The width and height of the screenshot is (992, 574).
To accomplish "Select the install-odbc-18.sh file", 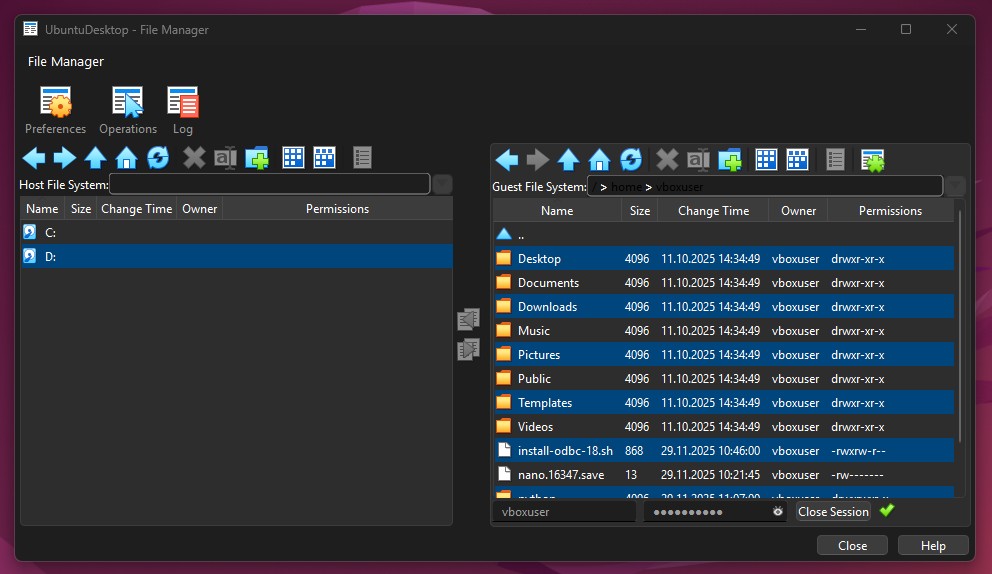I will [x=724, y=451].
